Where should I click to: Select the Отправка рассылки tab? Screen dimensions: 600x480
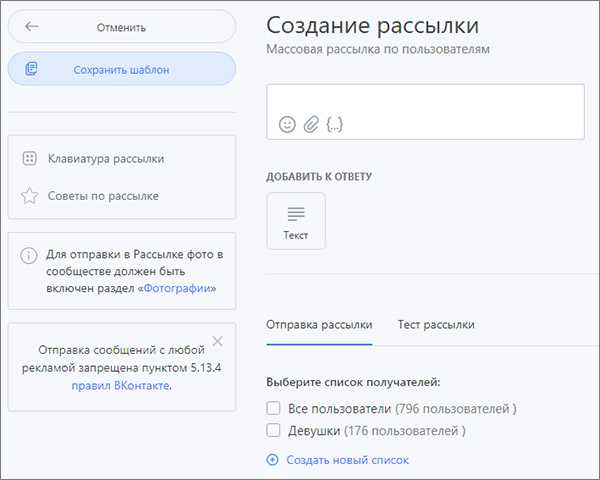click(x=319, y=325)
